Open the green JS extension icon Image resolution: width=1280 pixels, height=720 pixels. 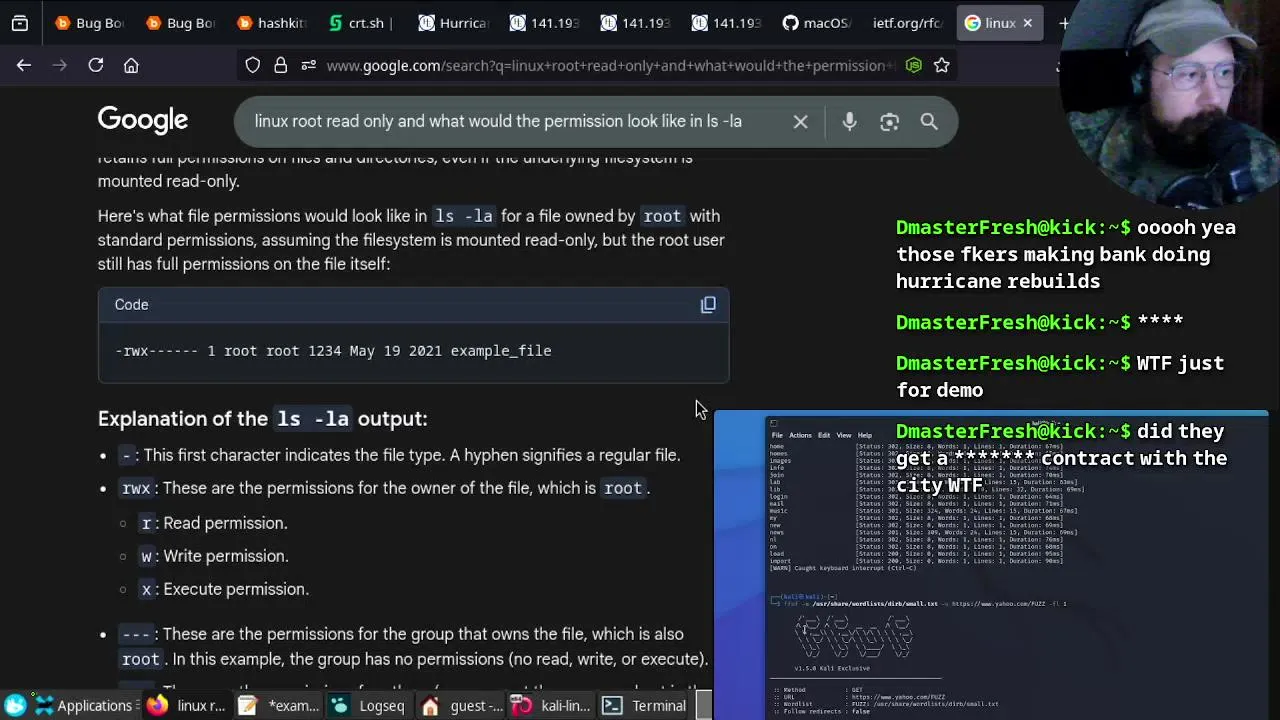point(913,65)
